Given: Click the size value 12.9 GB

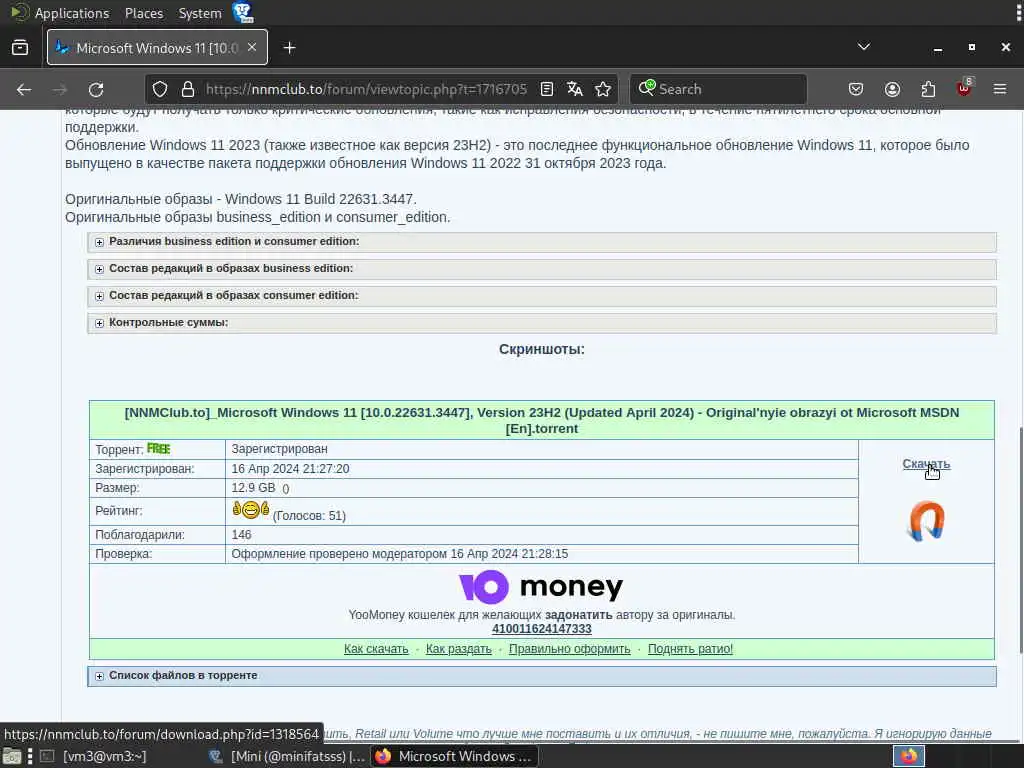Looking at the screenshot, I should click(253, 488).
